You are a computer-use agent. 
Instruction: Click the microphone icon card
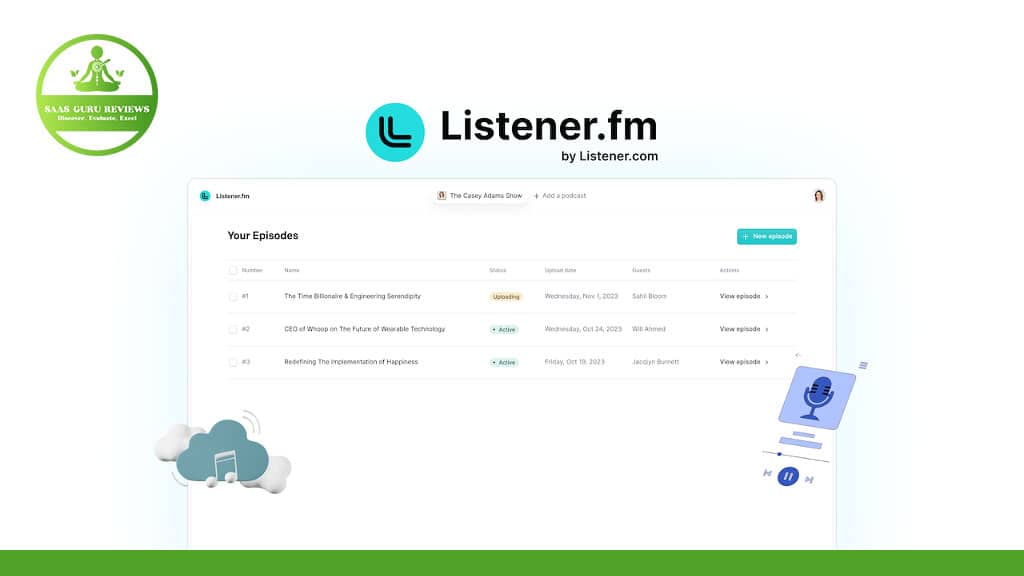point(817,397)
